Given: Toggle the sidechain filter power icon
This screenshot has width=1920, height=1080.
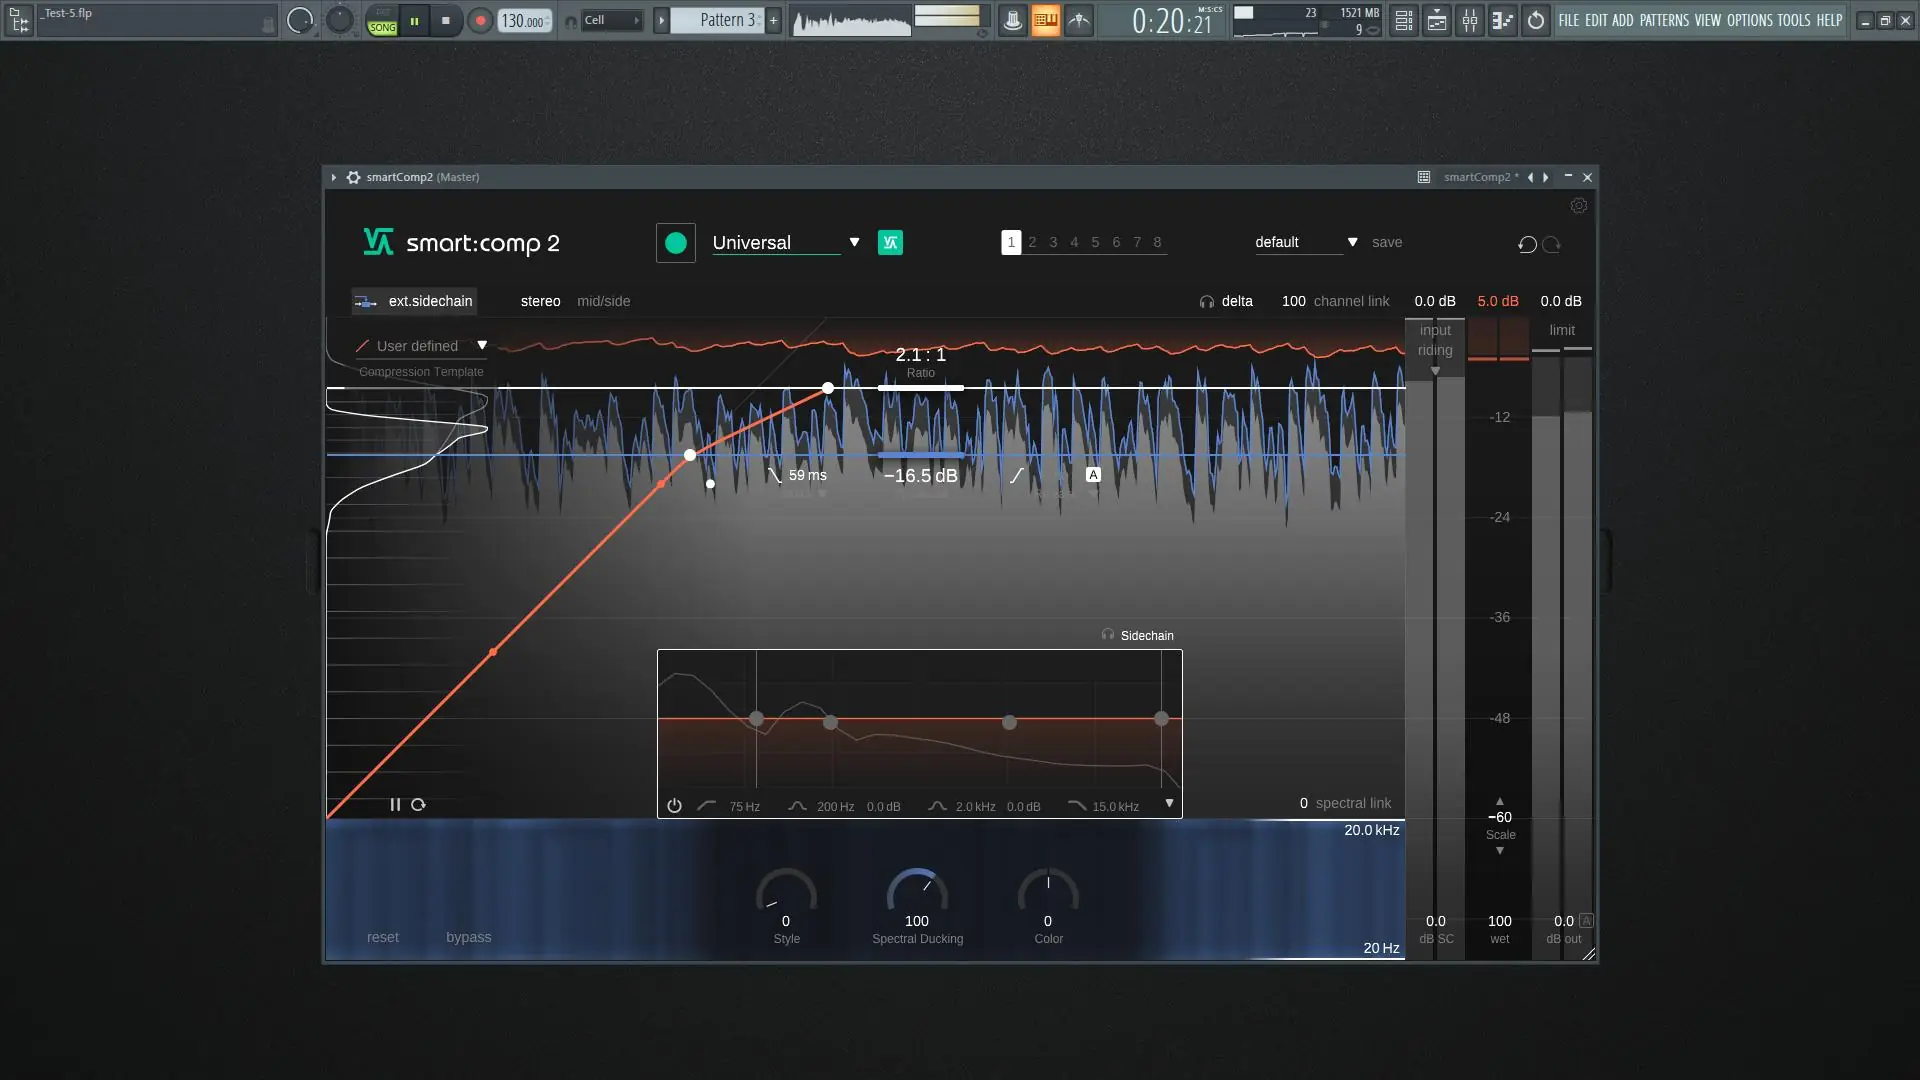Looking at the screenshot, I should pyautogui.click(x=674, y=806).
